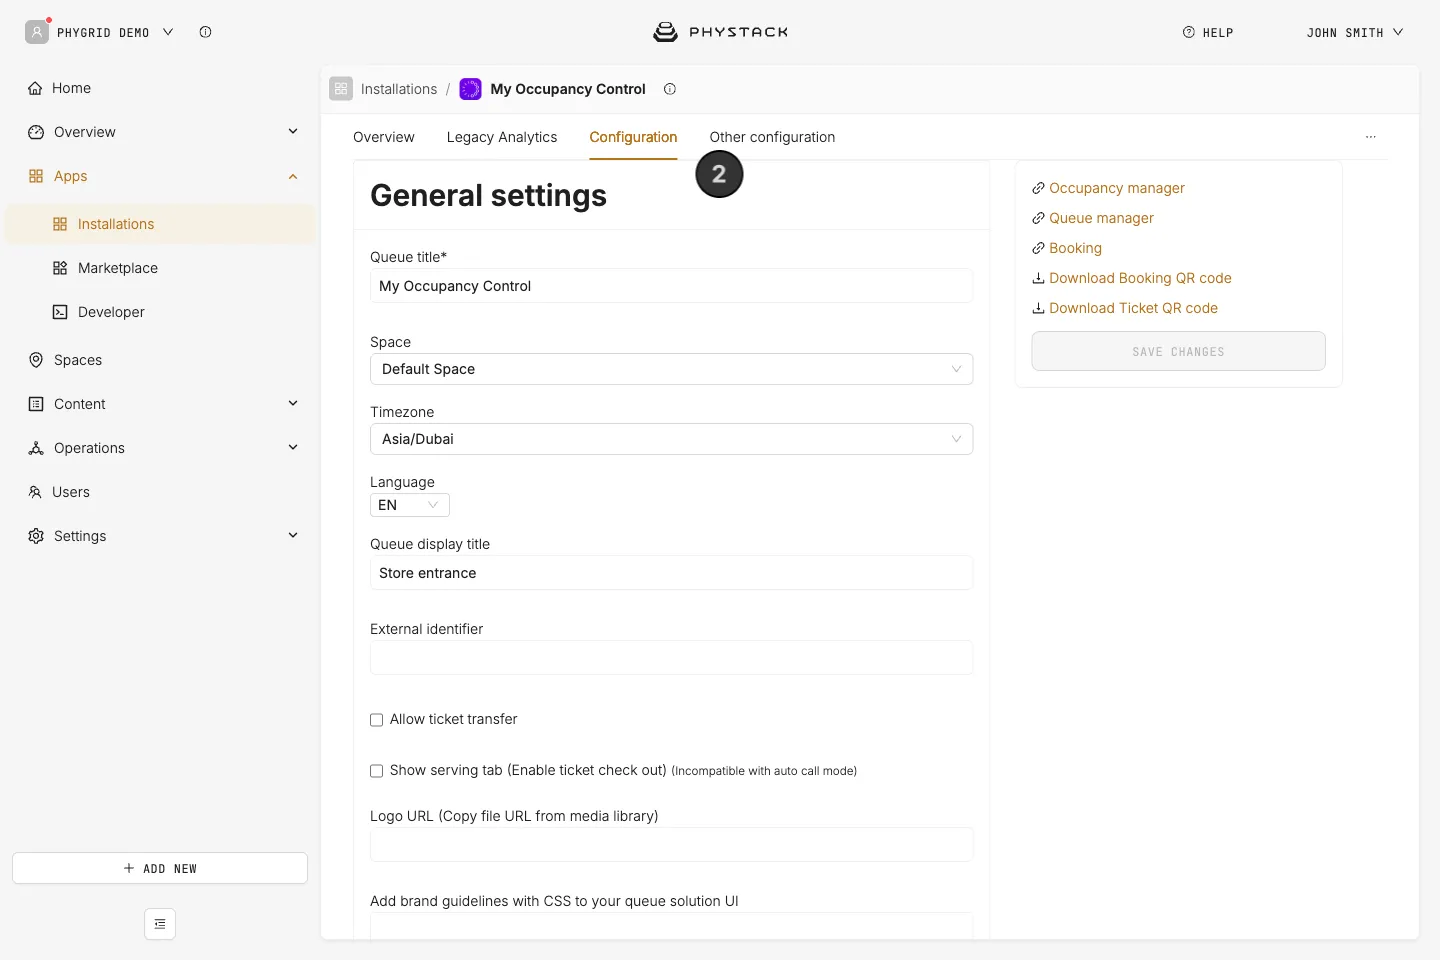Click the Phystack logo at top

720,32
